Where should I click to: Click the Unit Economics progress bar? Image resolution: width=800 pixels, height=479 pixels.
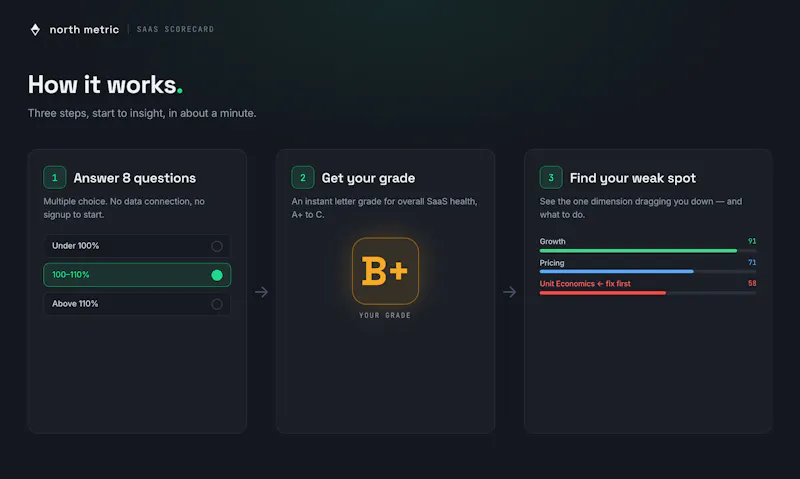pos(648,293)
